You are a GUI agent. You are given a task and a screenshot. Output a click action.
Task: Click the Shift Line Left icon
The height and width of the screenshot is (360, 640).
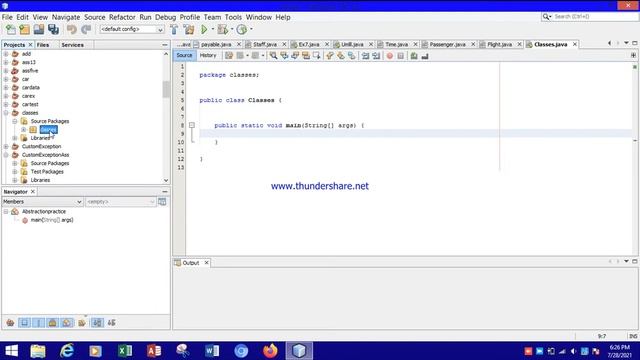(365, 56)
